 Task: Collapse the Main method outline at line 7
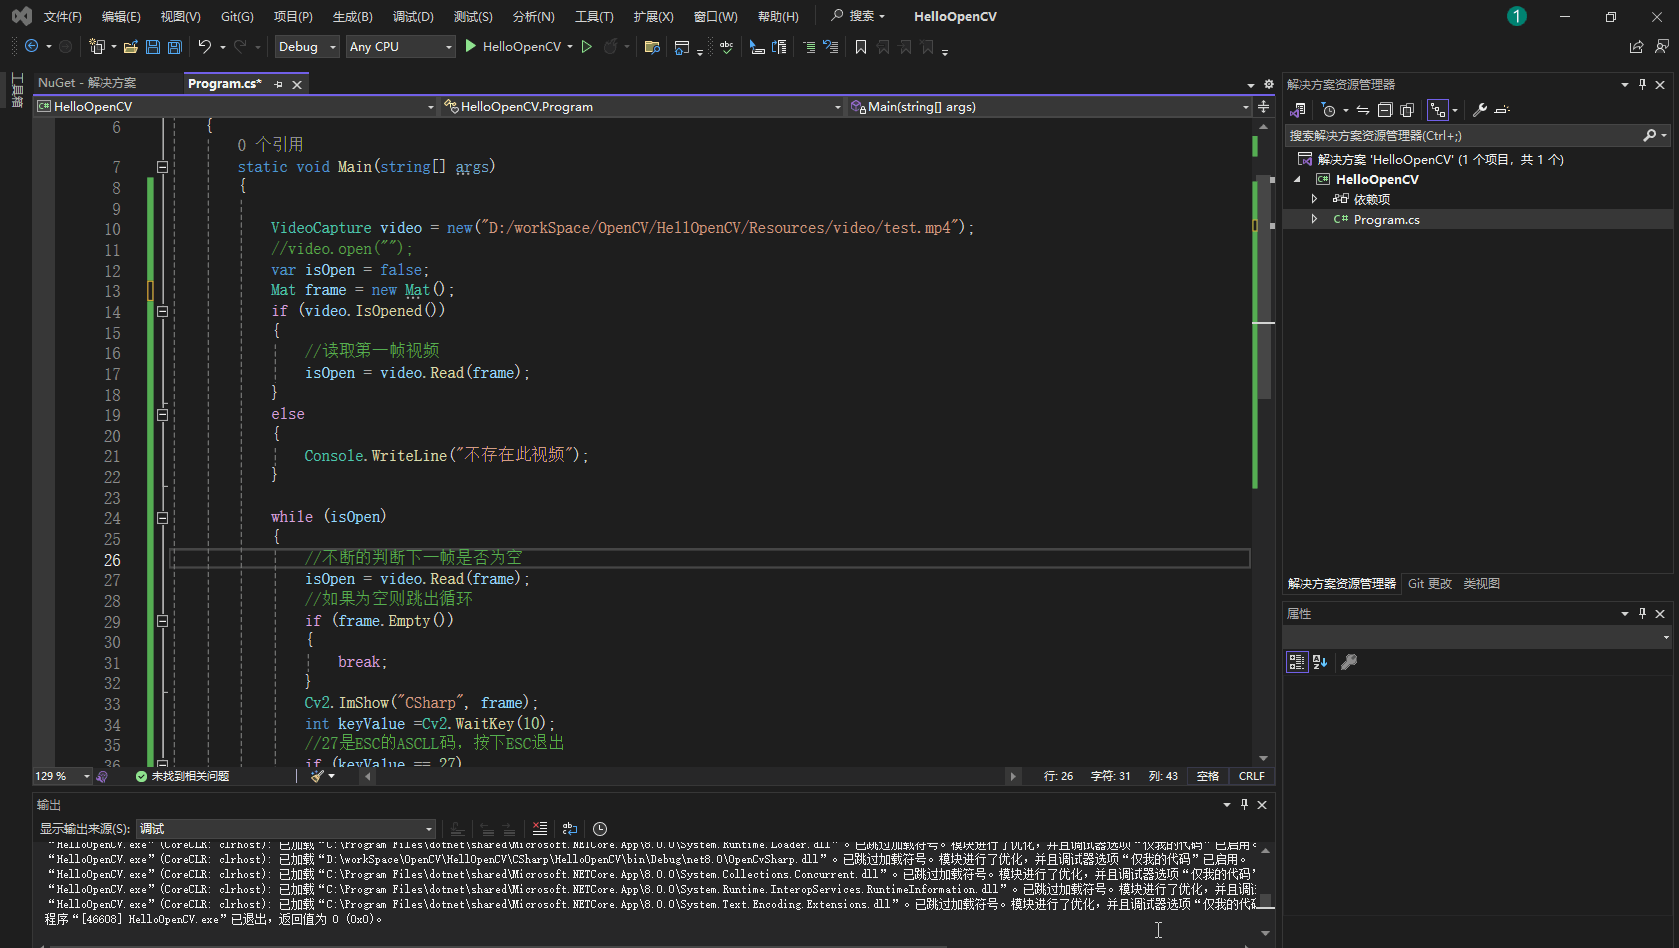pyautogui.click(x=162, y=167)
